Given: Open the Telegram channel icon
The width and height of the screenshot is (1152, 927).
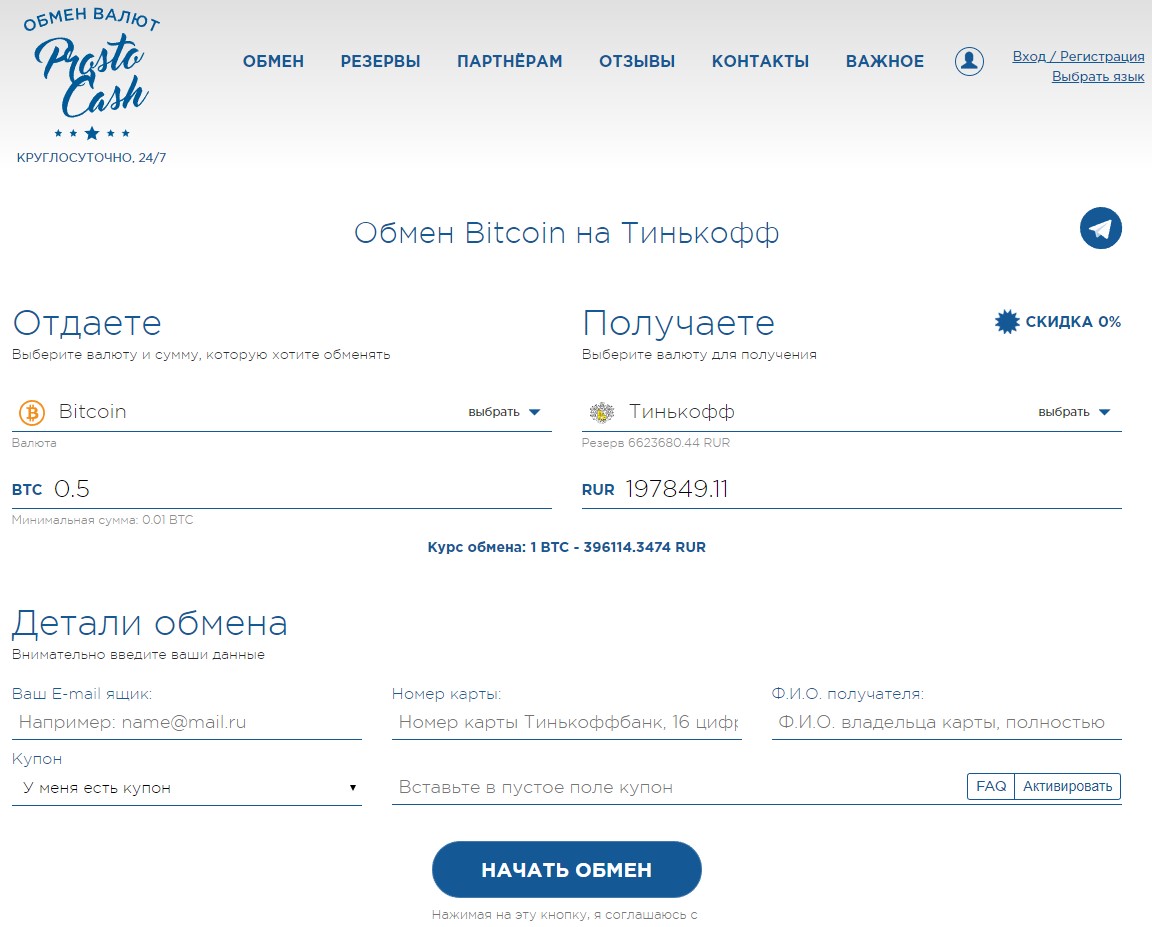Looking at the screenshot, I should point(1100,229).
